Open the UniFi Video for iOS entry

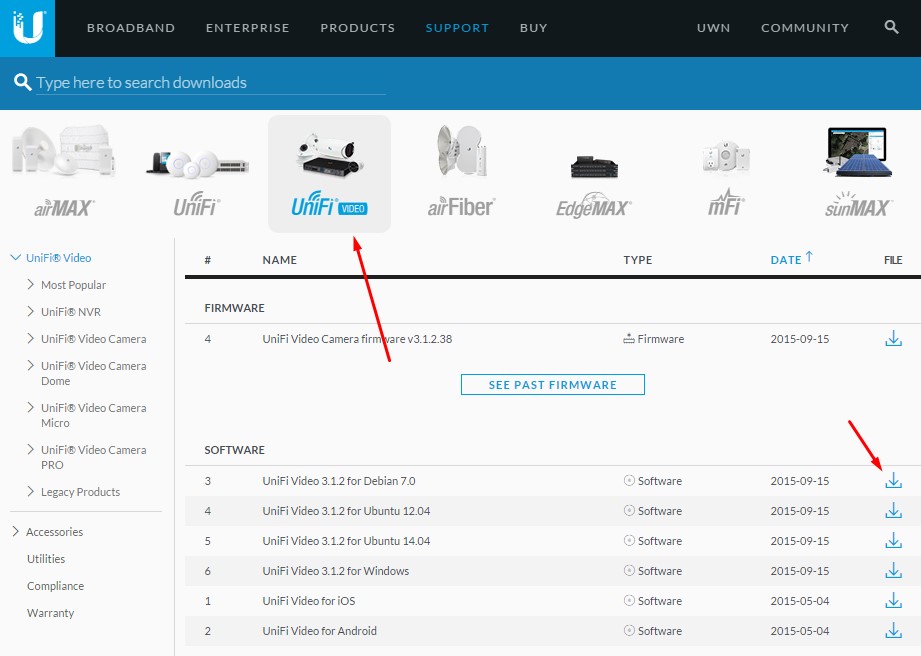308,601
